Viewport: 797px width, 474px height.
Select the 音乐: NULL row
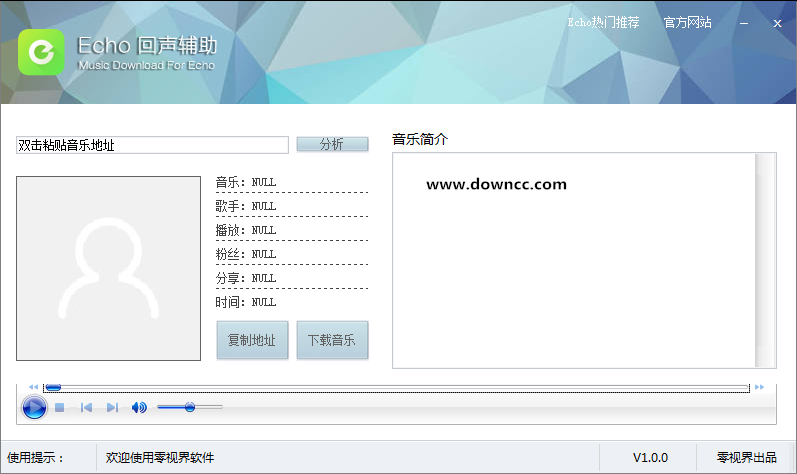coord(292,182)
